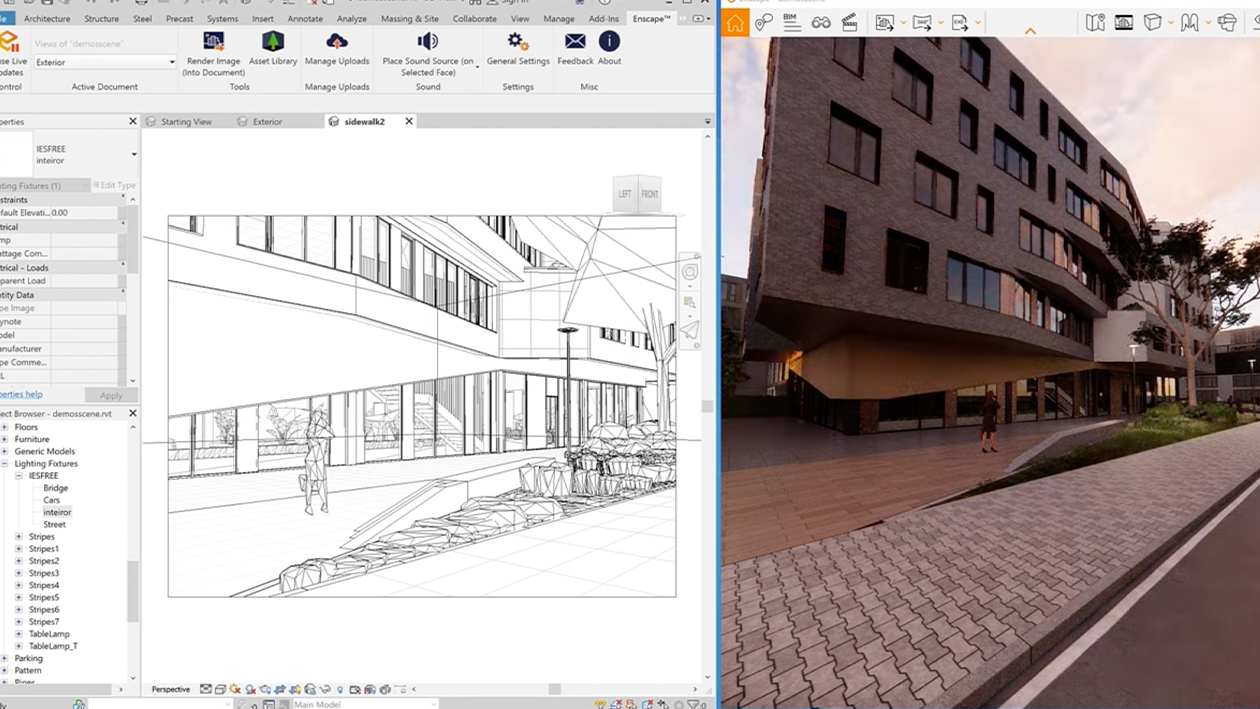Click the Properties help link
The width and height of the screenshot is (1260, 709).
(20, 394)
